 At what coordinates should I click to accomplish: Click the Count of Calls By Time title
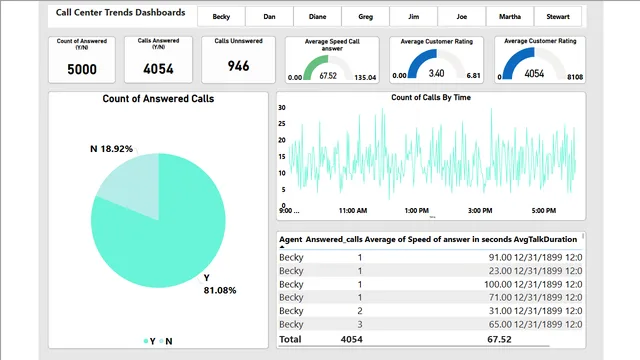point(431,98)
